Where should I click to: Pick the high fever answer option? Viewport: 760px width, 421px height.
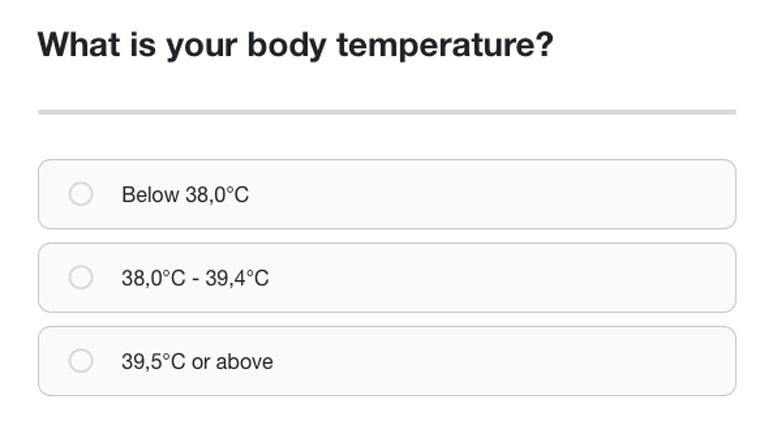pyautogui.click(x=387, y=360)
